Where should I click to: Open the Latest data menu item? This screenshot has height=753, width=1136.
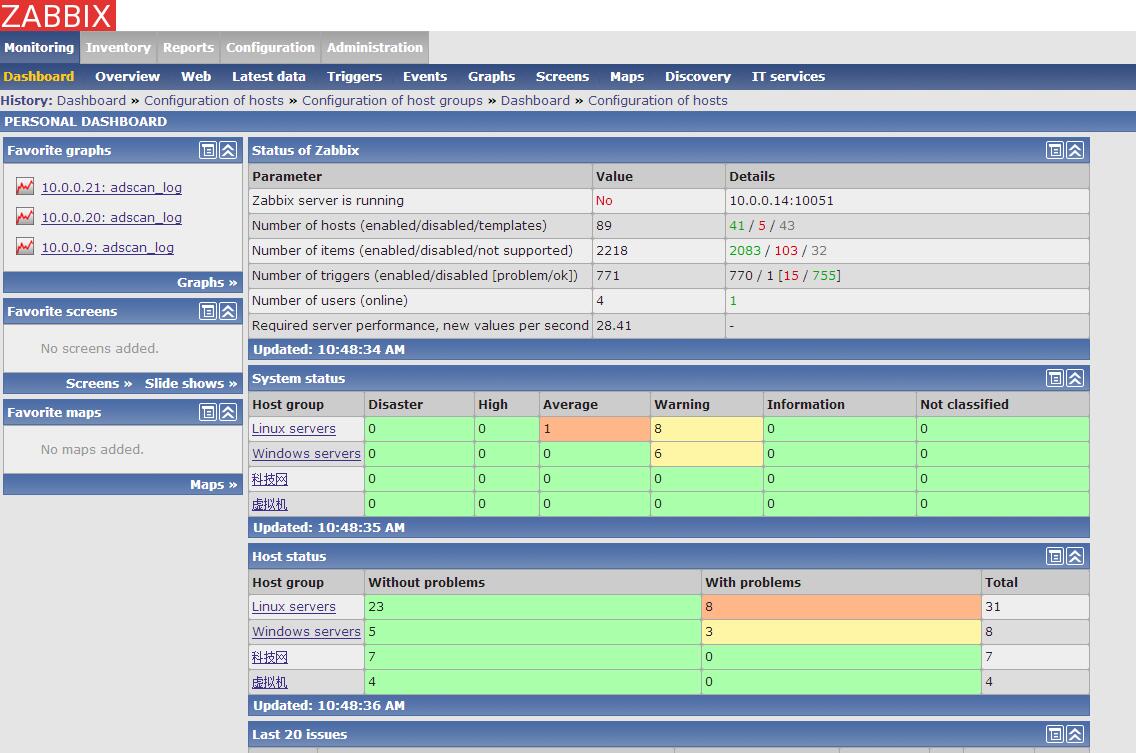(268, 76)
